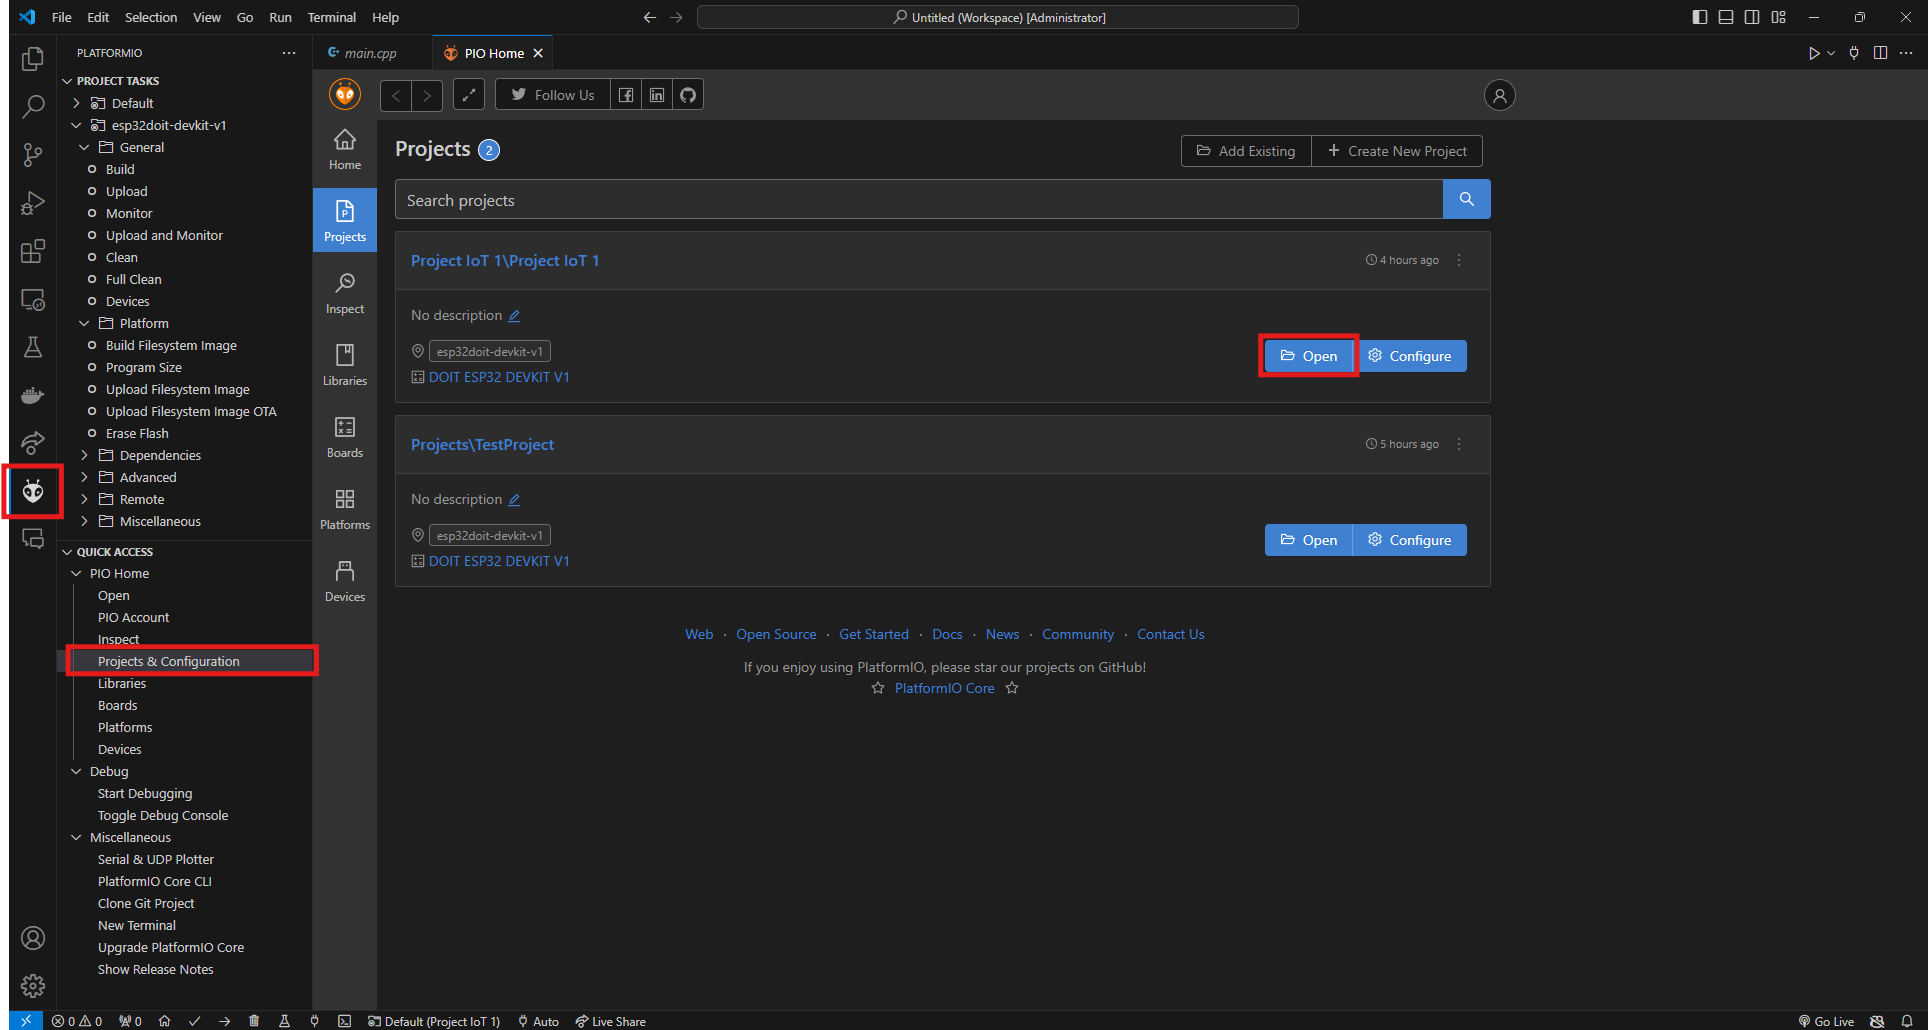The width and height of the screenshot is (1928, 1030).
Task: Configure the Project IoT 1 project
Action: pos(1410,356)
